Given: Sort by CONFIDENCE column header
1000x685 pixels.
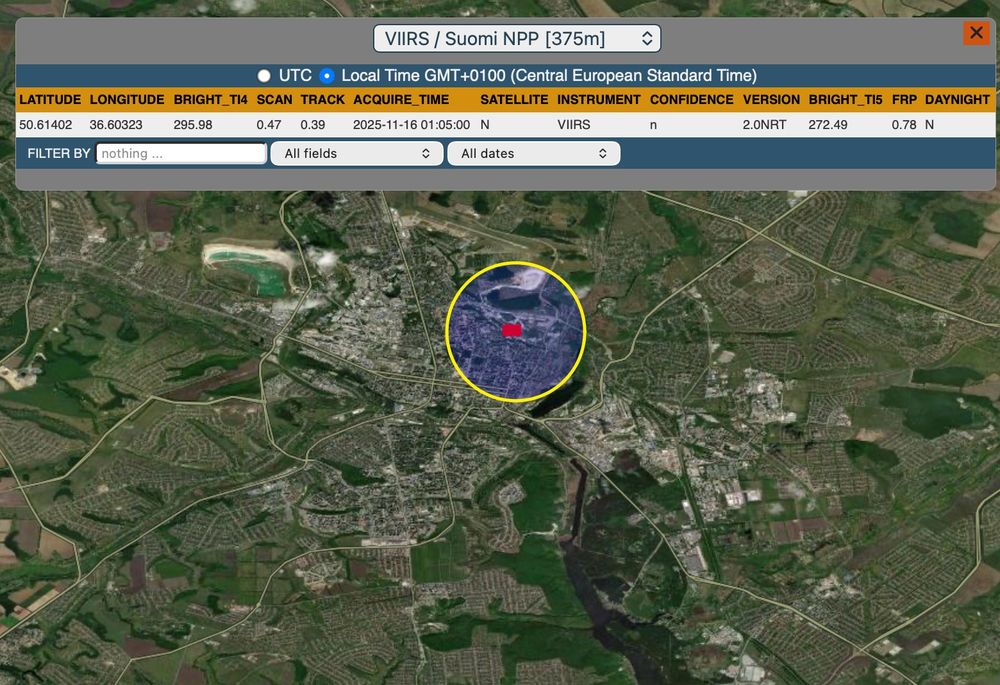Looking at the screenshot, I should pos(691,99).
